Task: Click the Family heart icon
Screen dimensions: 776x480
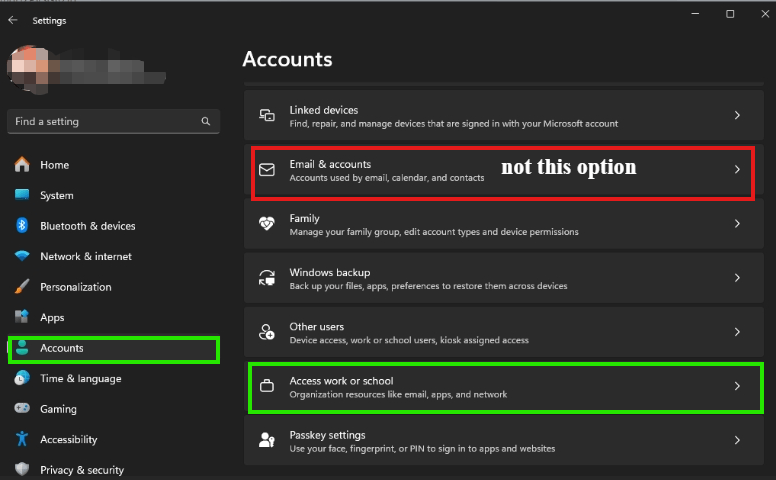Action: tap(267, 224)
